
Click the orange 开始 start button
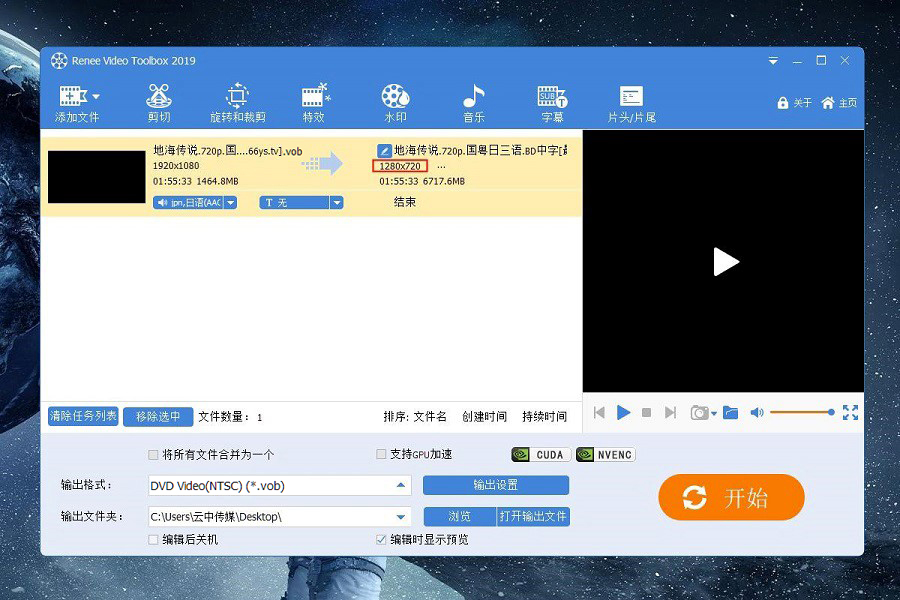[x=731, y=497]
